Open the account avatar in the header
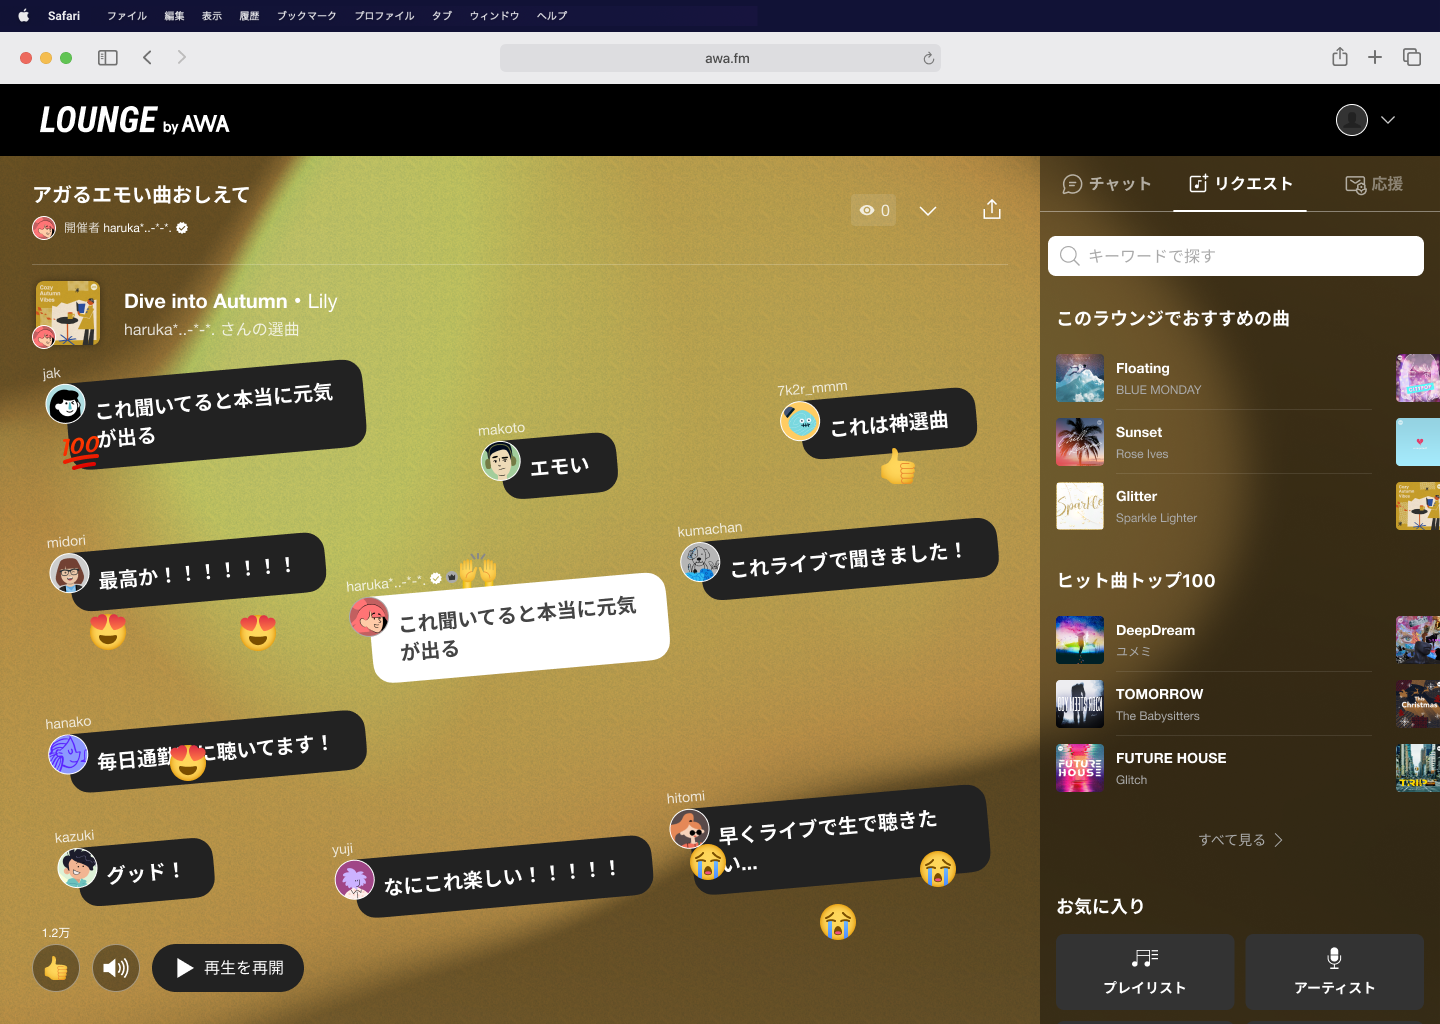 coord(1352,120)
